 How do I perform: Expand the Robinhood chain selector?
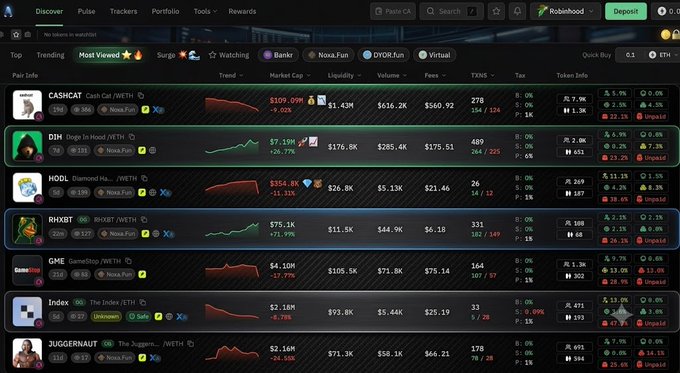[565, 11]
